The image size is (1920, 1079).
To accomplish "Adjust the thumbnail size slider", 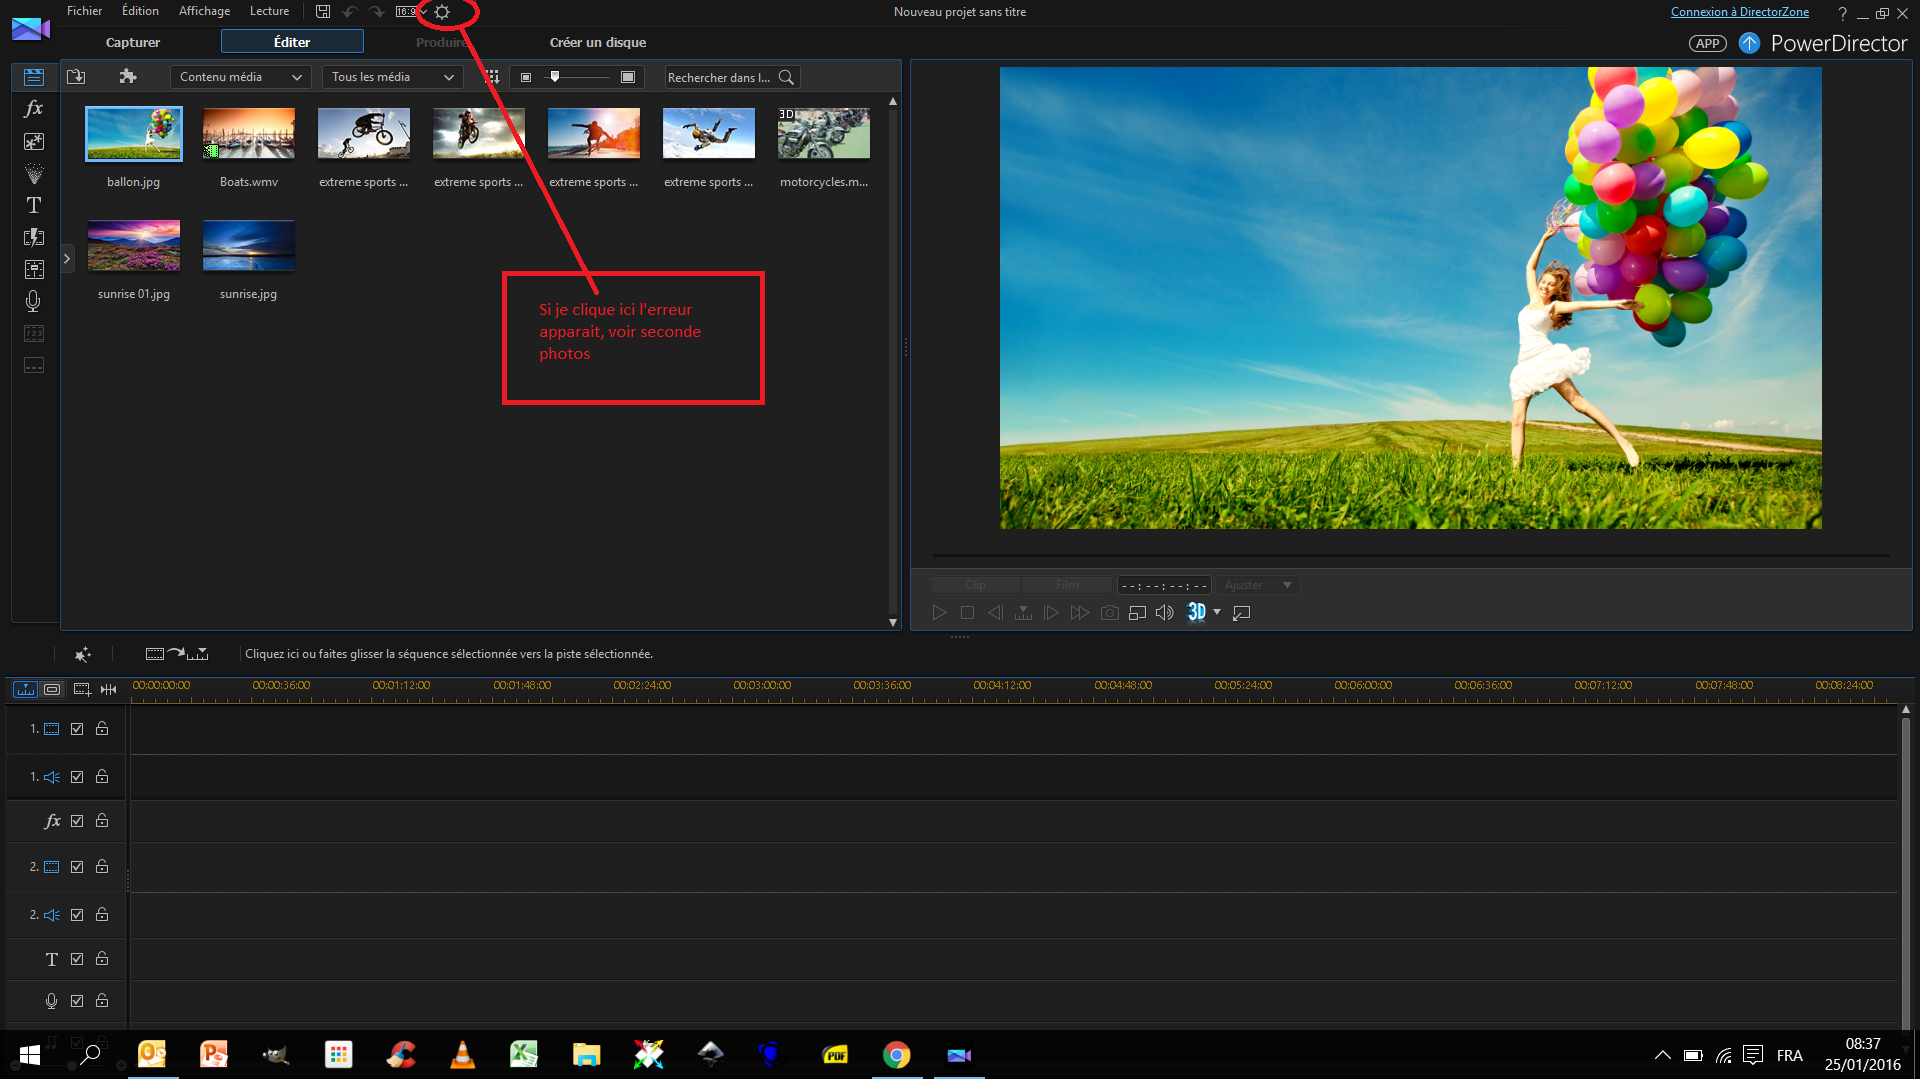I will [x=555, y=77].
